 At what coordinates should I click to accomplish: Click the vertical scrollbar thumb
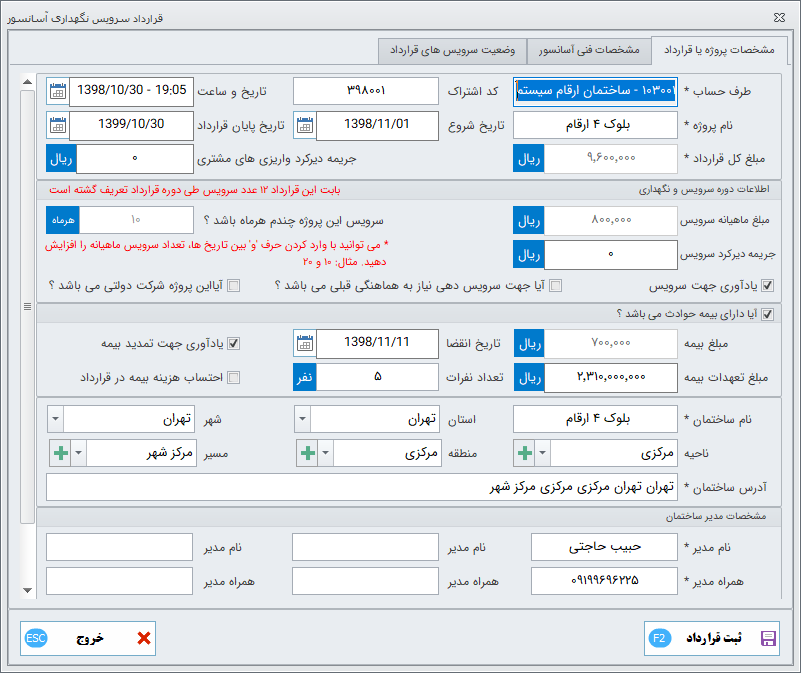[x=28, y=307]
